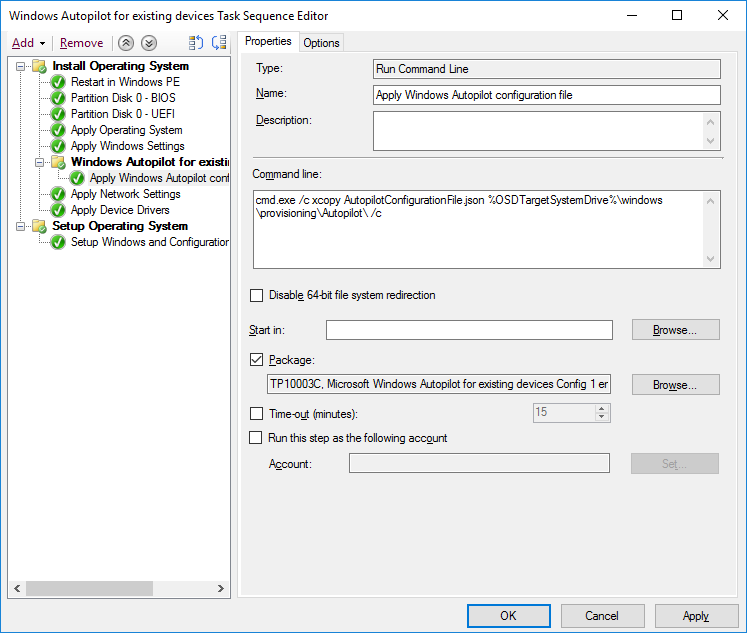Image resolution: width=747 pixels, height=633 pixels.
Task: Select the Apply Network Settings step
Action: 126,194
